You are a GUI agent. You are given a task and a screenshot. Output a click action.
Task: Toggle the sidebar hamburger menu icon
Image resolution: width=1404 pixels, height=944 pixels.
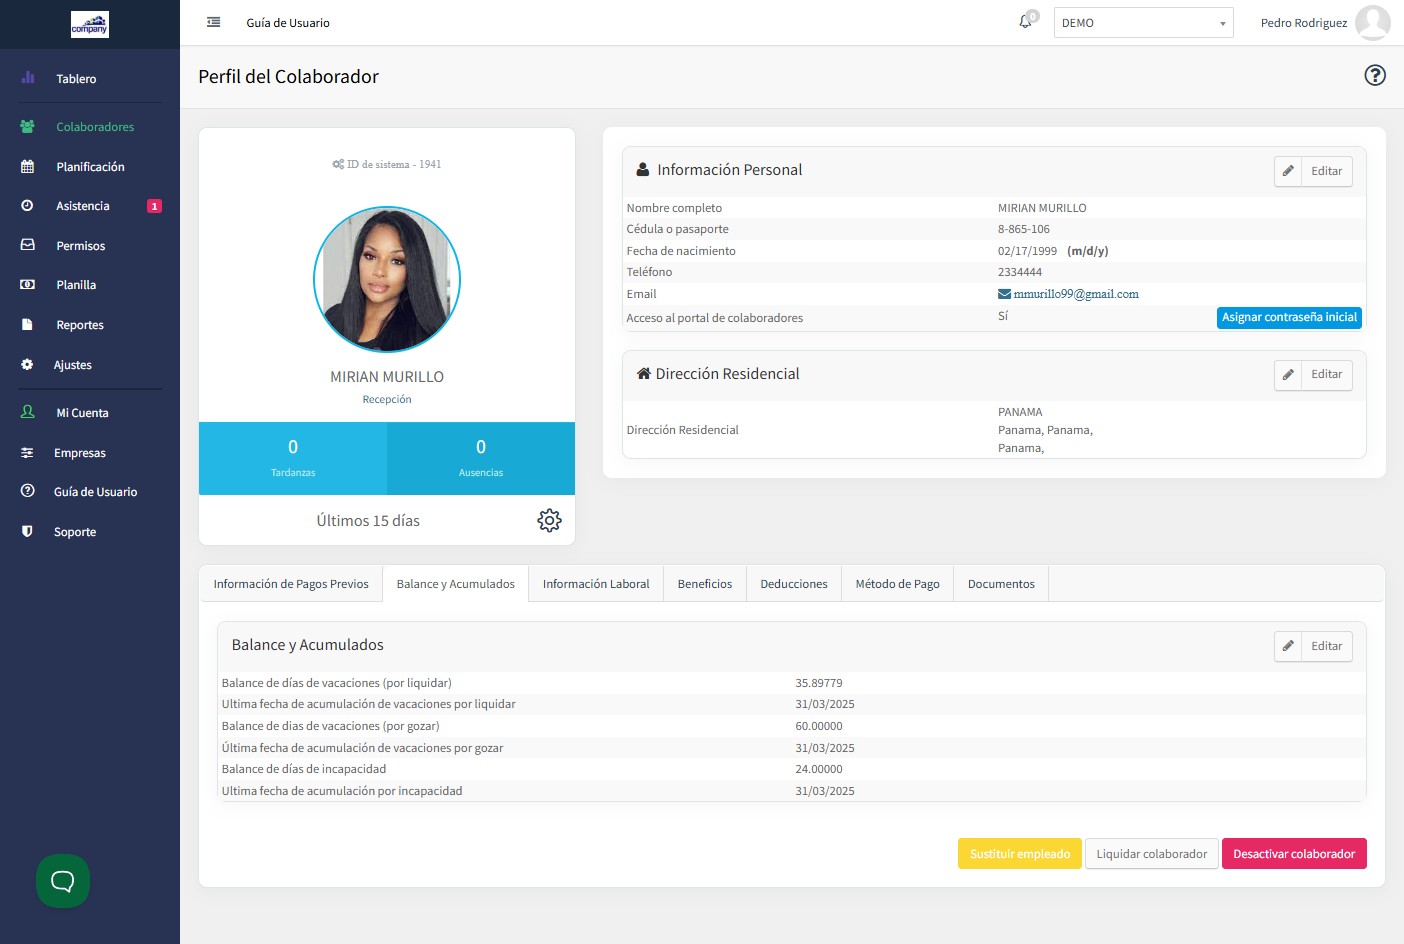pos(213,22)
